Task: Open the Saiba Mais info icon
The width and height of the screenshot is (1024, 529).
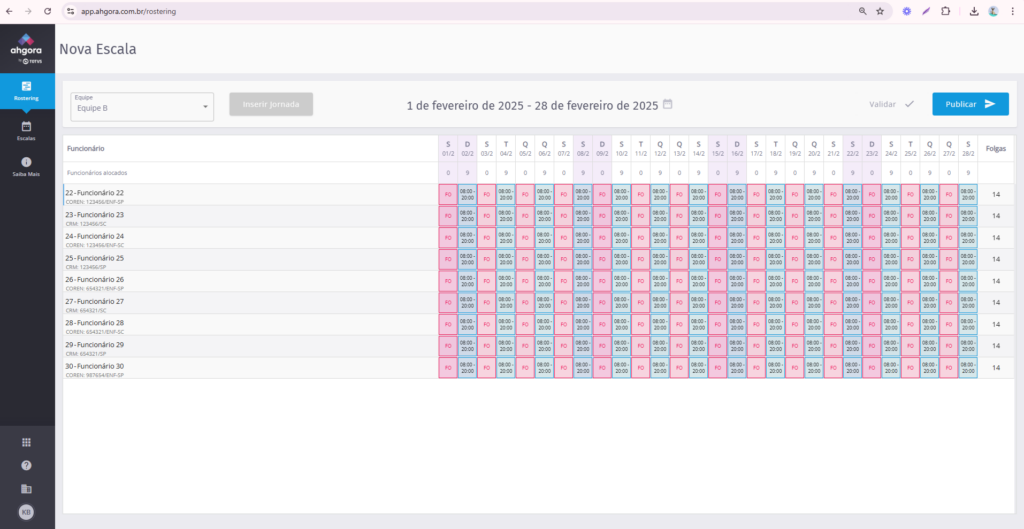Action: [x=27, y=166]
